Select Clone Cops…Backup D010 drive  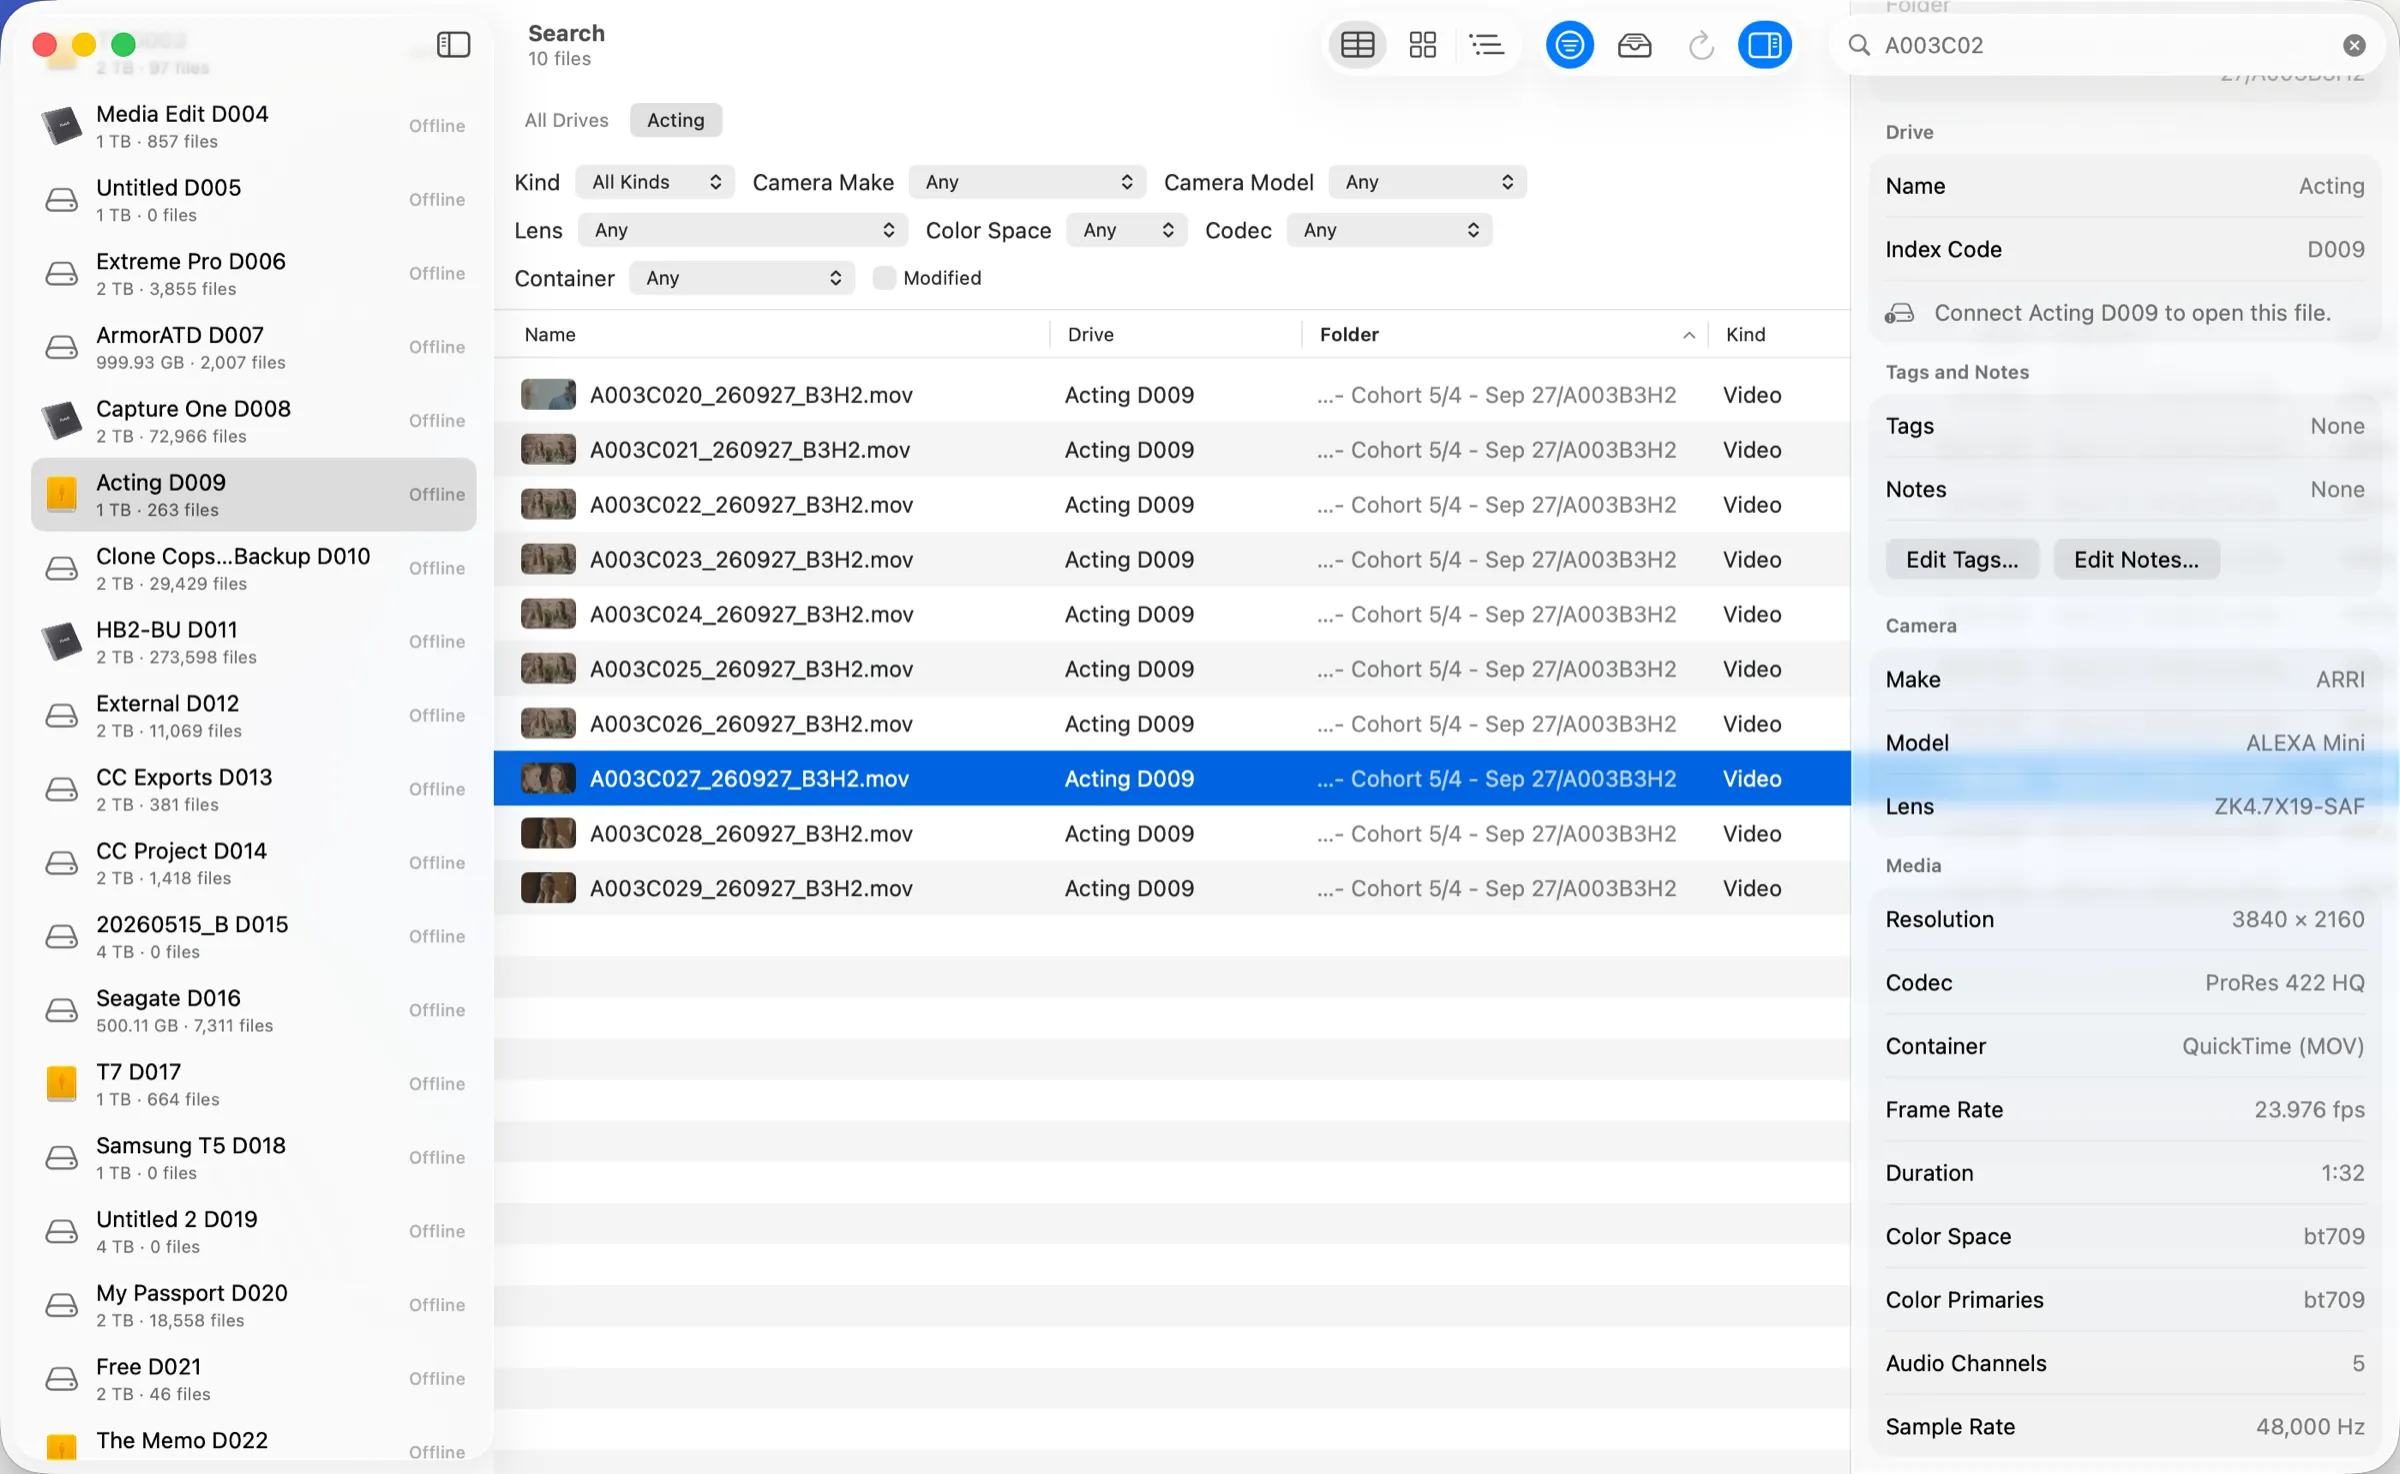coord(254,569)
